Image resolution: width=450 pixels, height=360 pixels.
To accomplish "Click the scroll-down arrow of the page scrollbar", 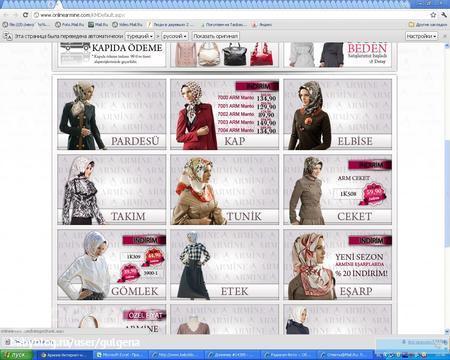I will pyautogui.click(x=447, y=332).
